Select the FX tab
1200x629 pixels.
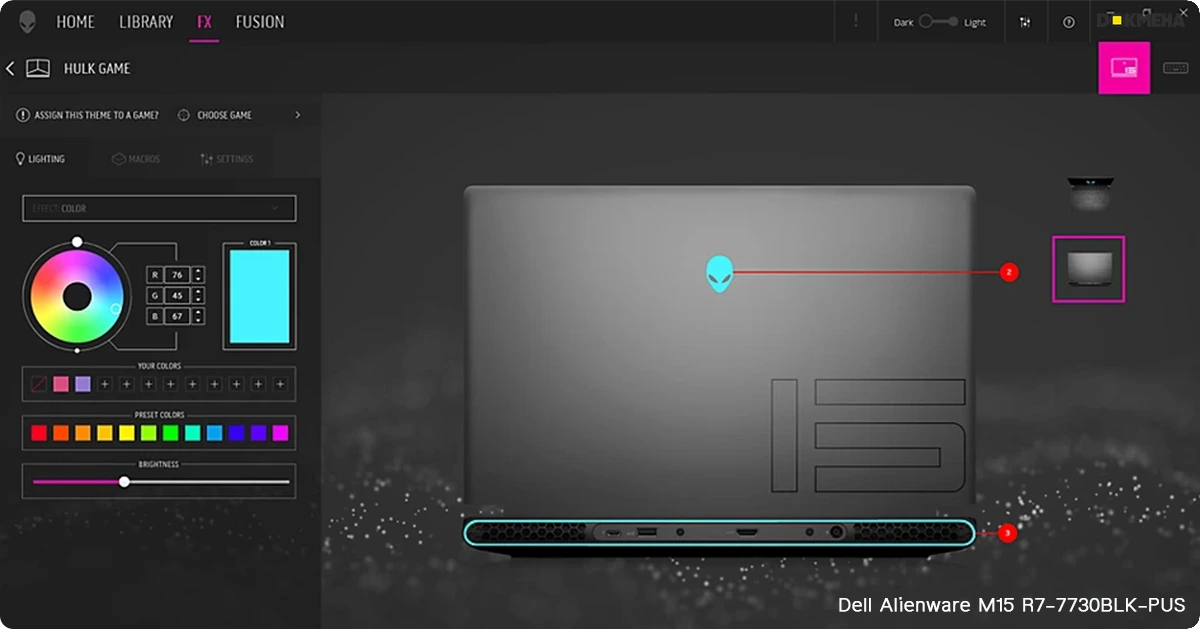pyautogui.click(x=204, y=22)
